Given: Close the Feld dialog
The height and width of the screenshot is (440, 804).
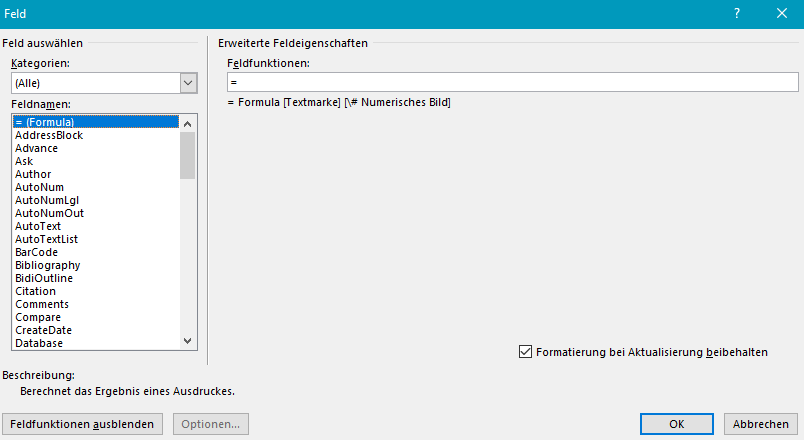Looking at the screenshot, I should tap(781, 13).
